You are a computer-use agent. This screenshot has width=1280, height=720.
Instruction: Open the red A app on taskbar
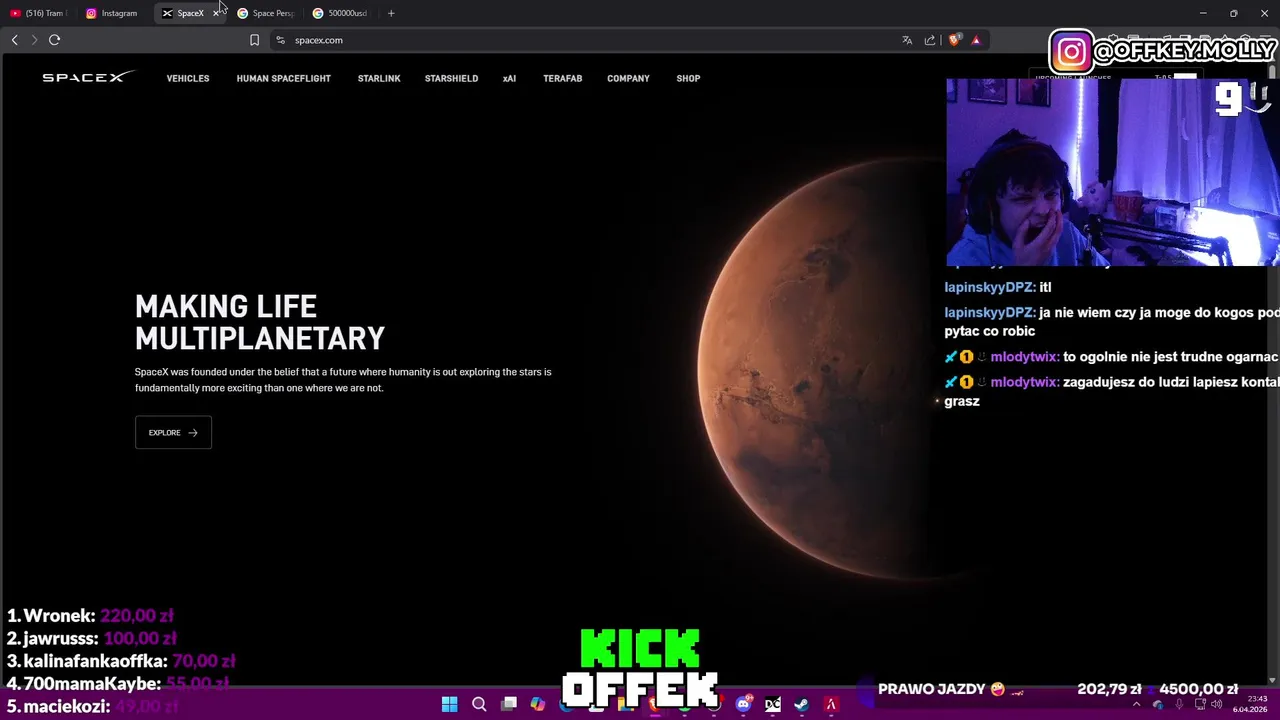[x=830, y=704]
